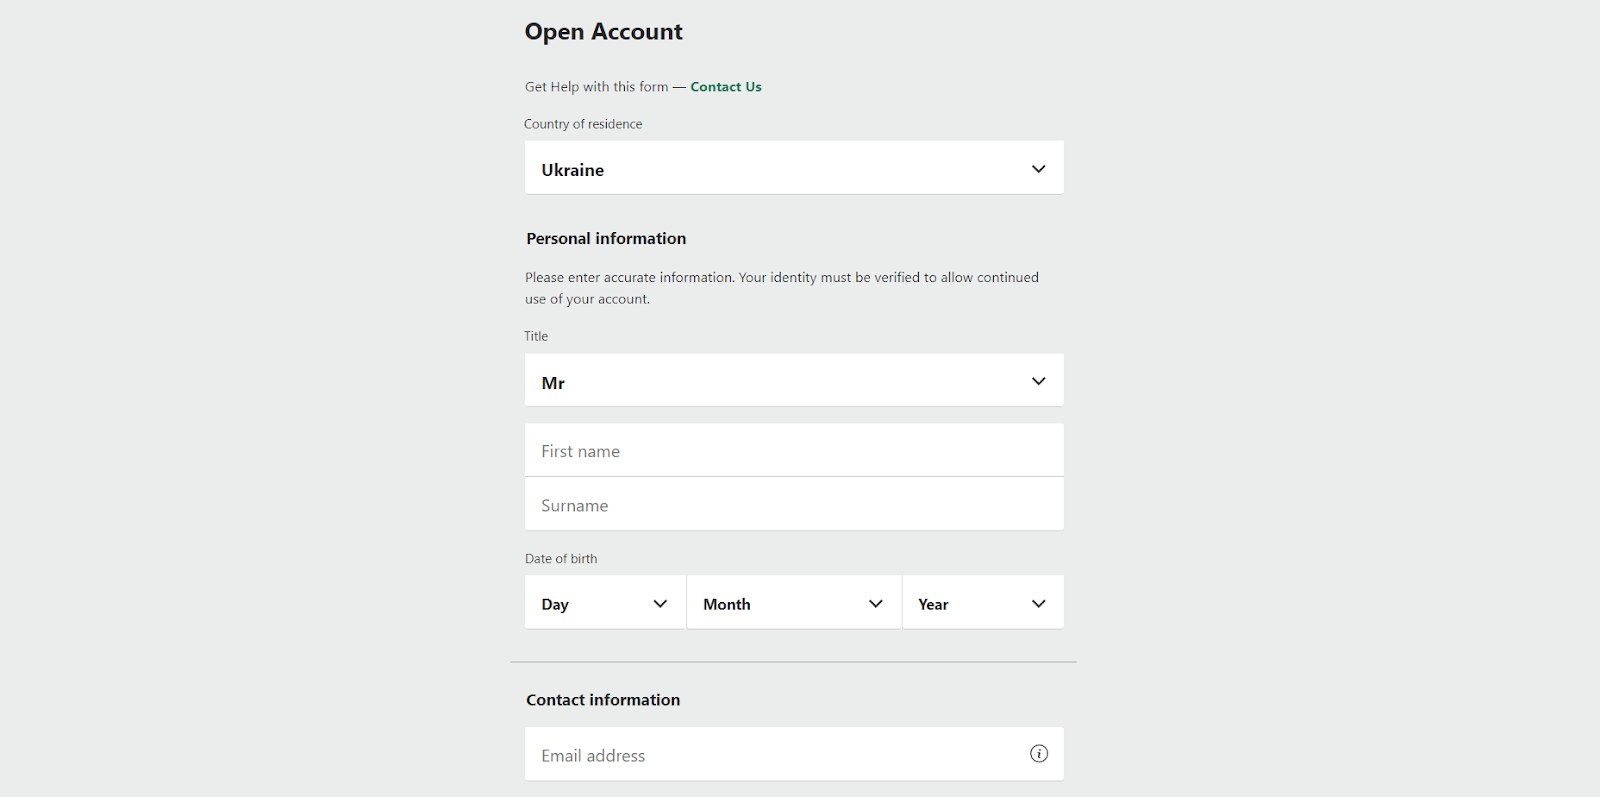
Task: Click the Day dropdown chevron arrow
Action: tap(660, 604)
